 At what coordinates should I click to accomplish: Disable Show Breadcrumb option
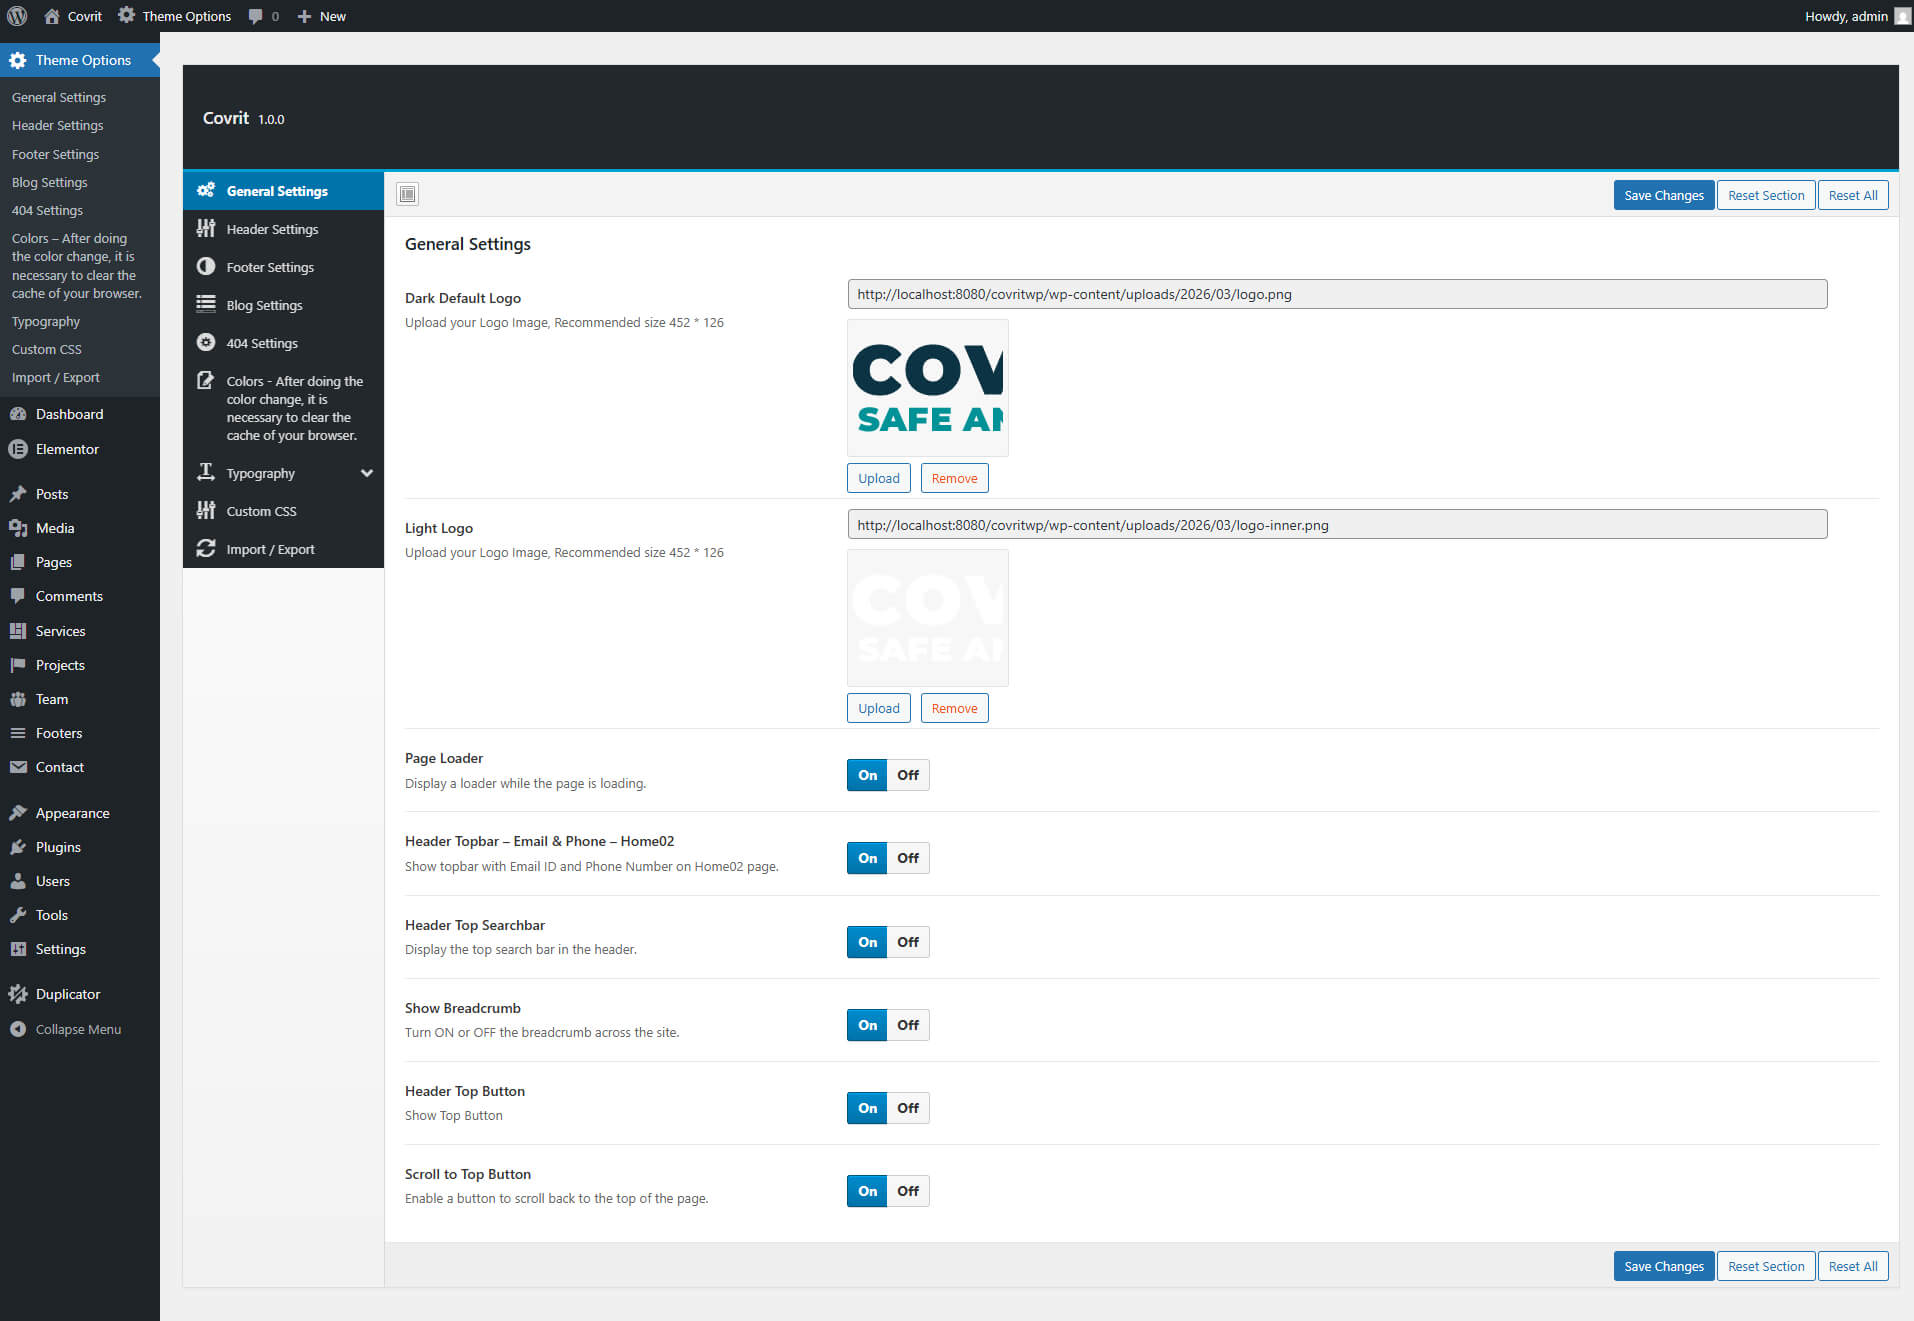coord(908,1025)
